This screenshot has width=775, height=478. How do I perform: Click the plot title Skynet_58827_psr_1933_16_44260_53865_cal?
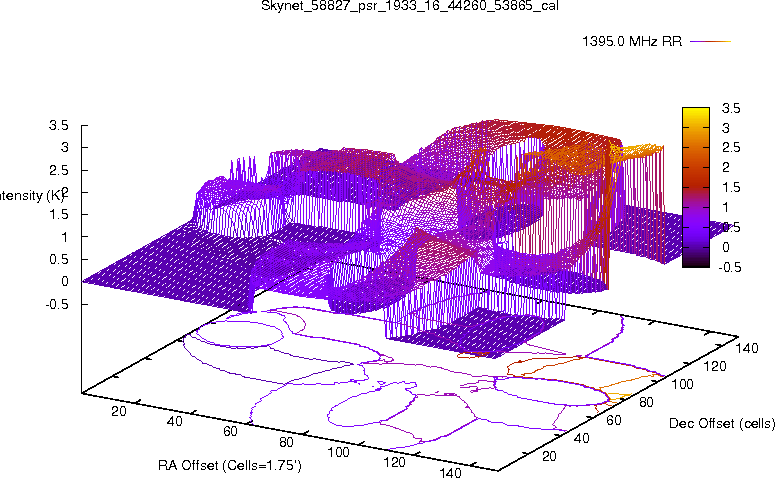pyautogui.click(x=410, y=6)
